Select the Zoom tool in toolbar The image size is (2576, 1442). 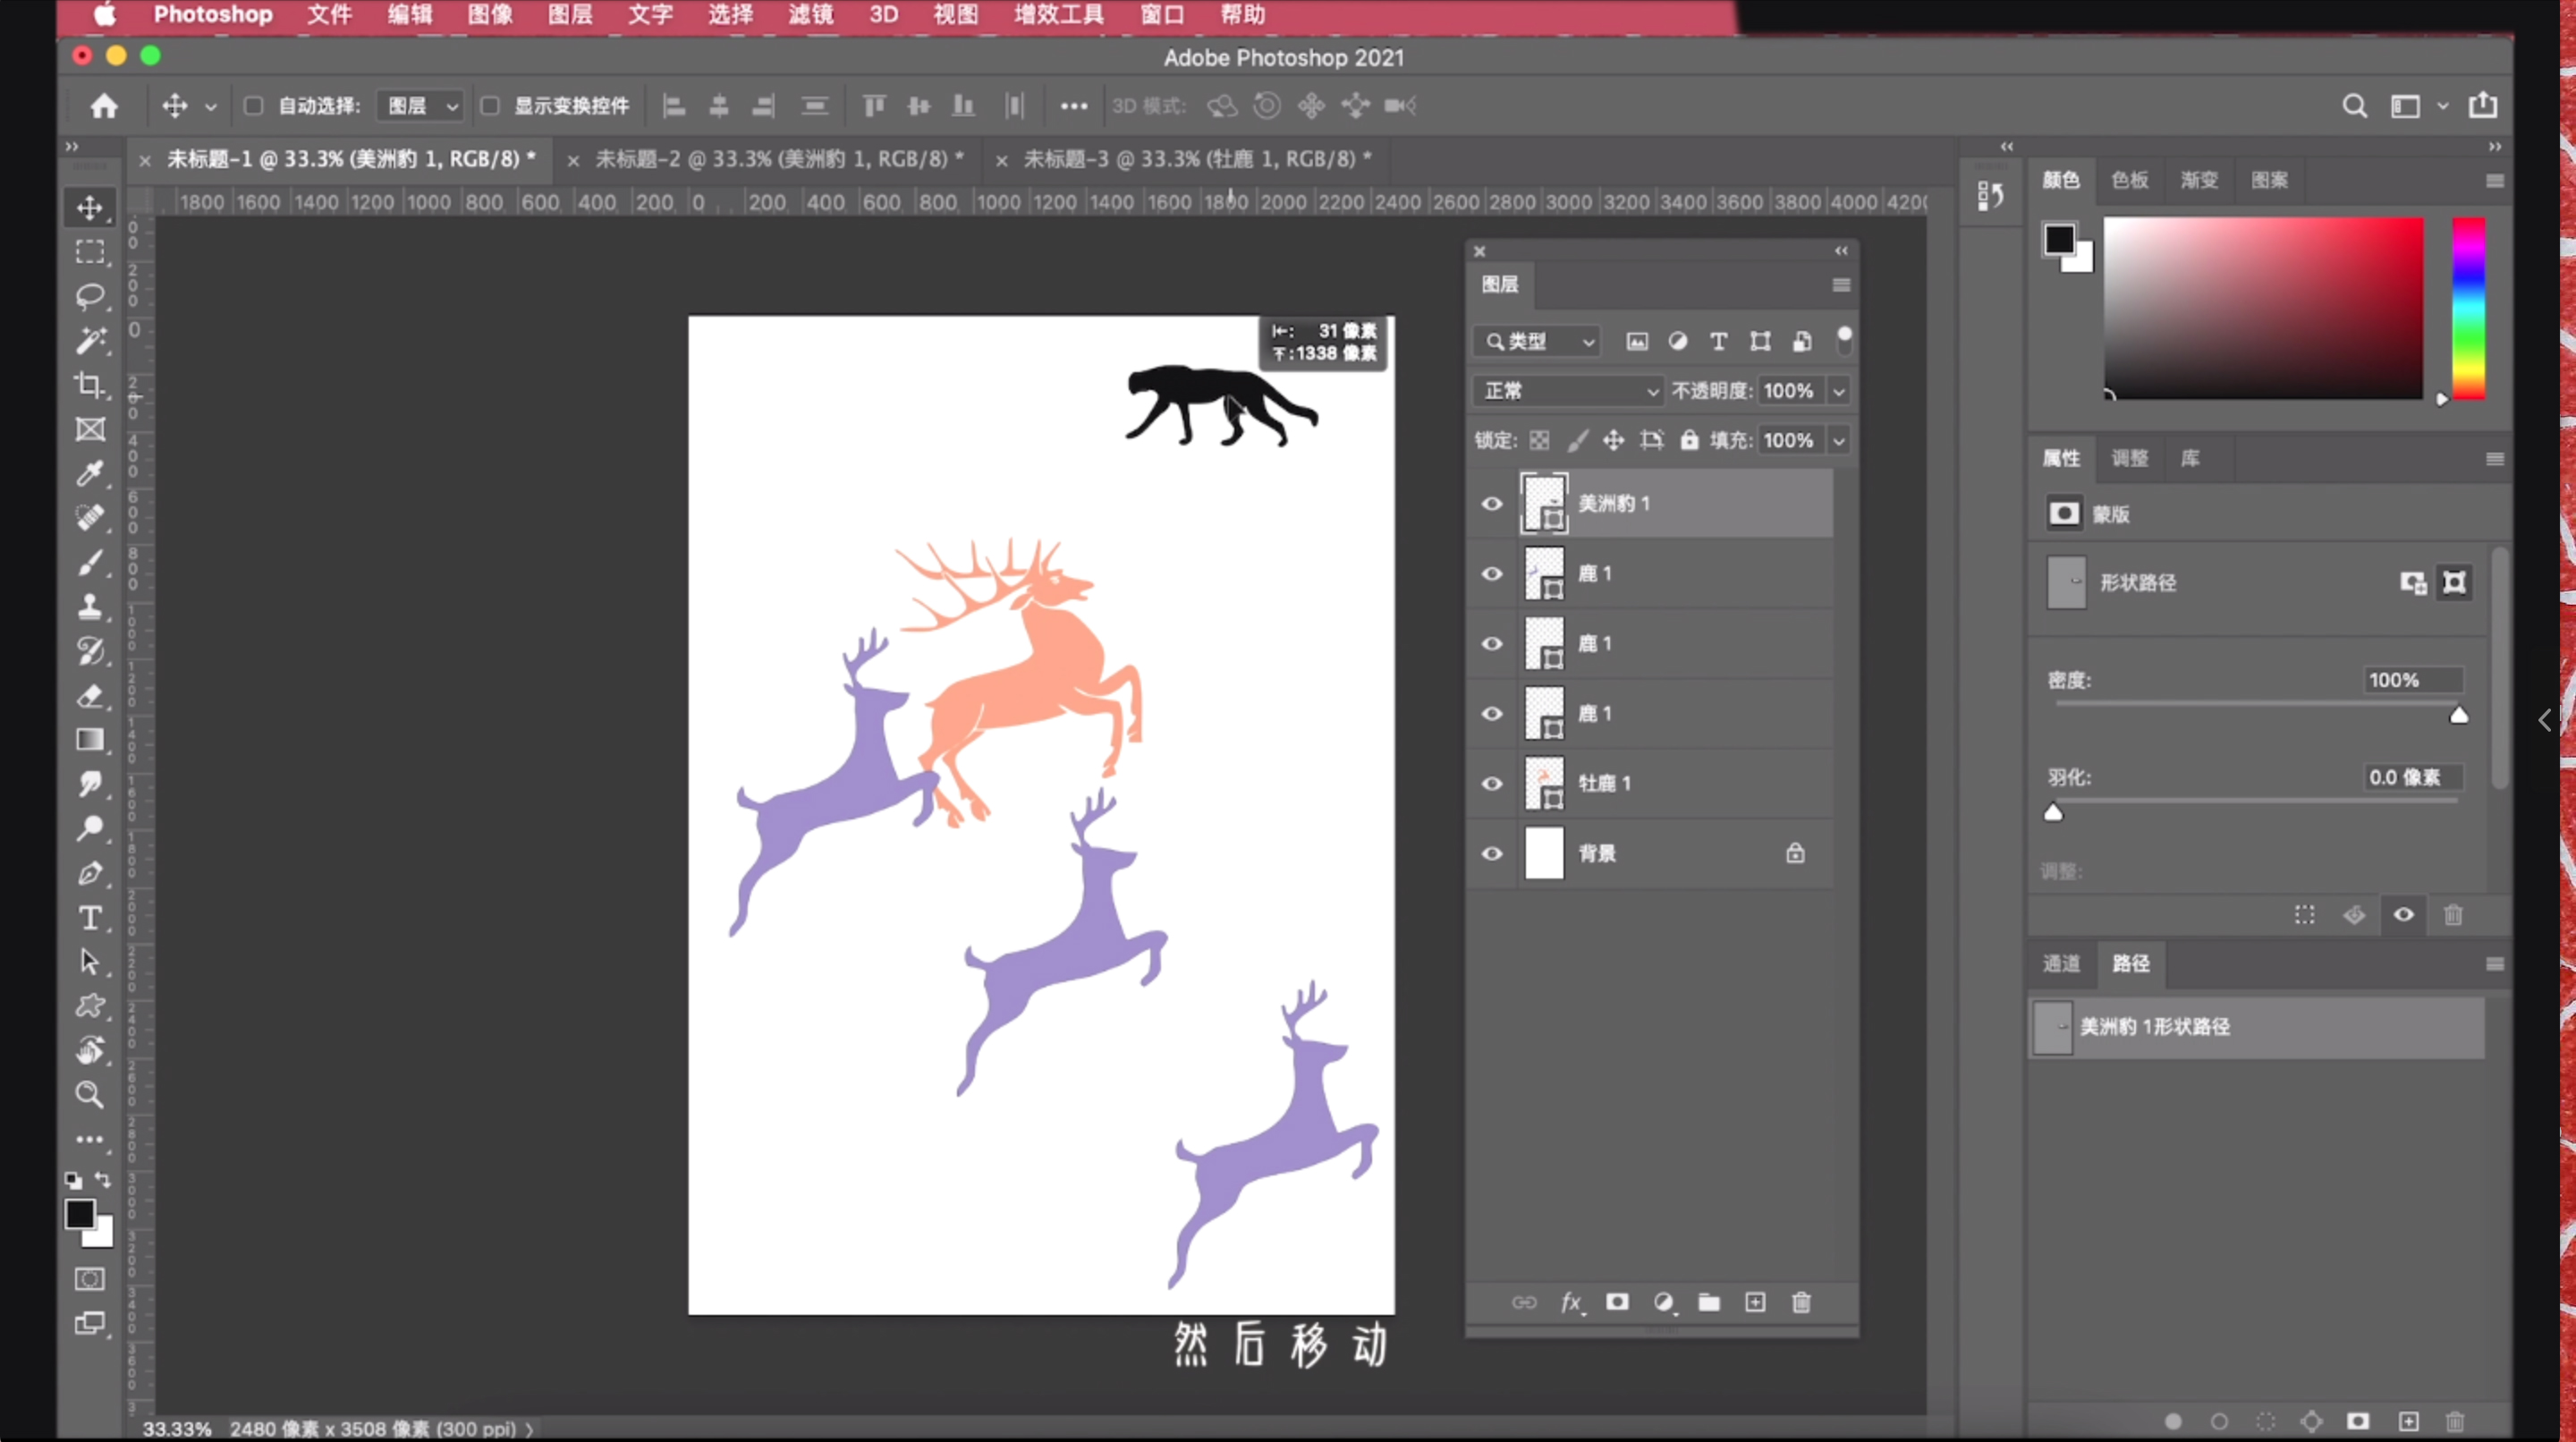pyautogui.click(x=90, y=1094)
